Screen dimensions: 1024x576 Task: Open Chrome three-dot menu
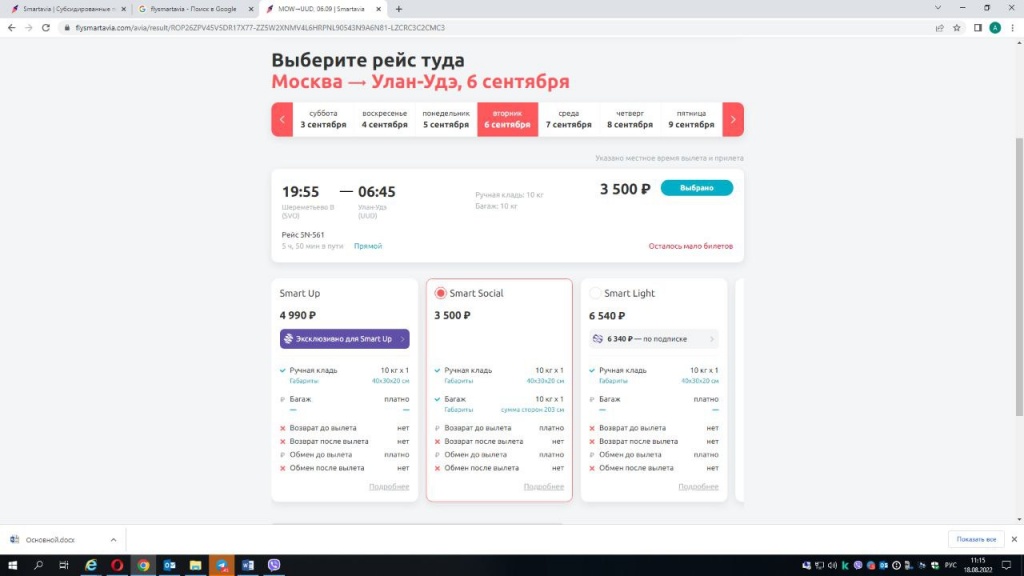pyautogui.click(x=1012, y=27)
